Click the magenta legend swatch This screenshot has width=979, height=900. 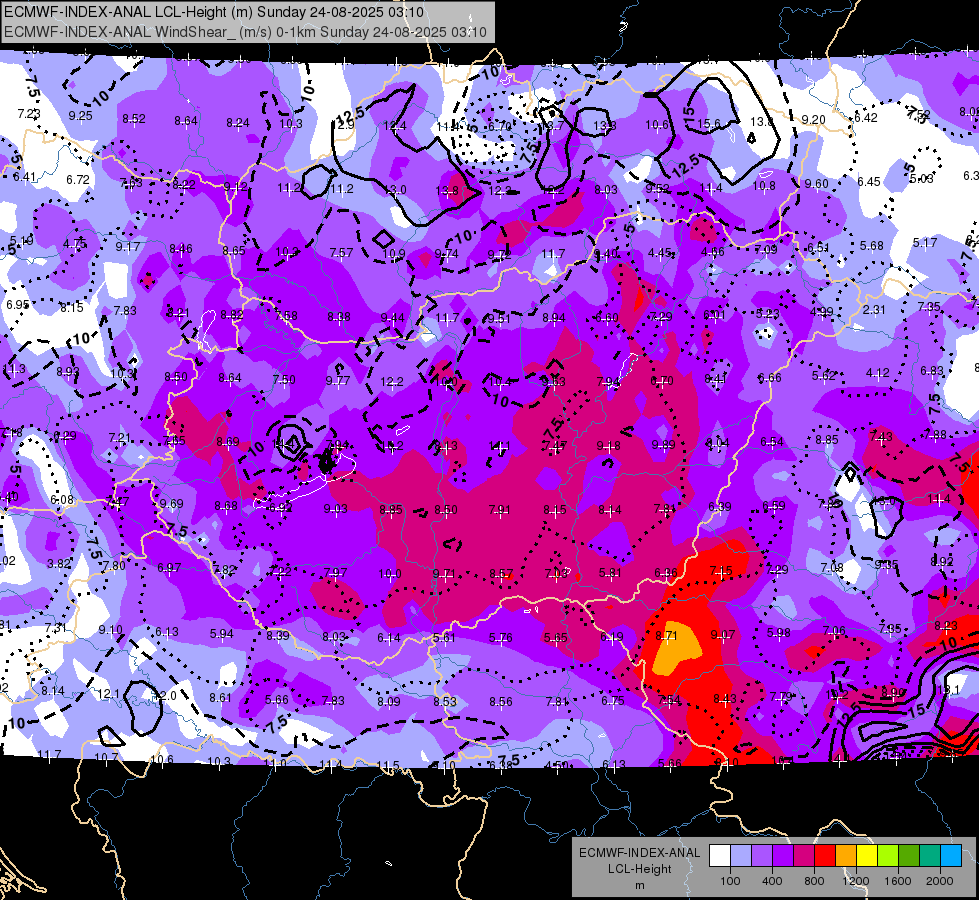point(804,856)
